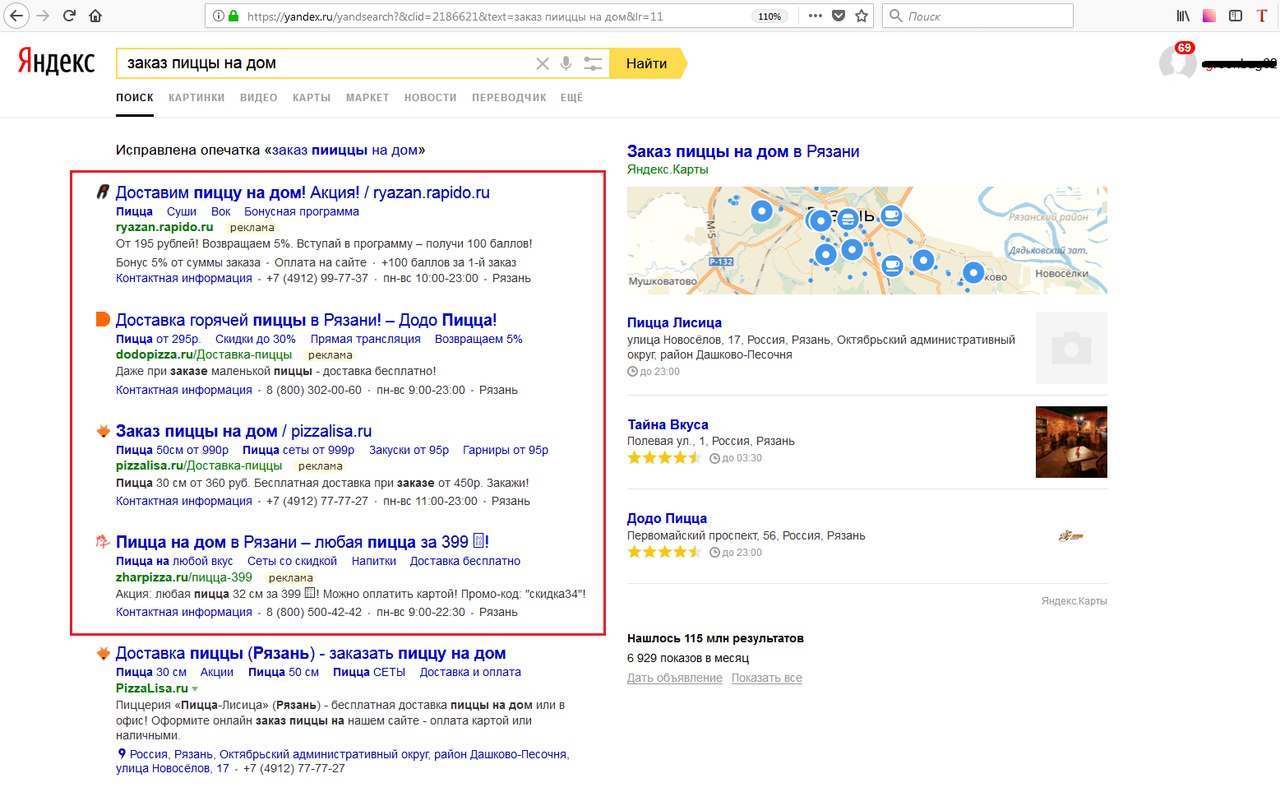This screenshot has width=1280, height=792.
Task: Start voice search with microphone icon
Action: [566, 63]
